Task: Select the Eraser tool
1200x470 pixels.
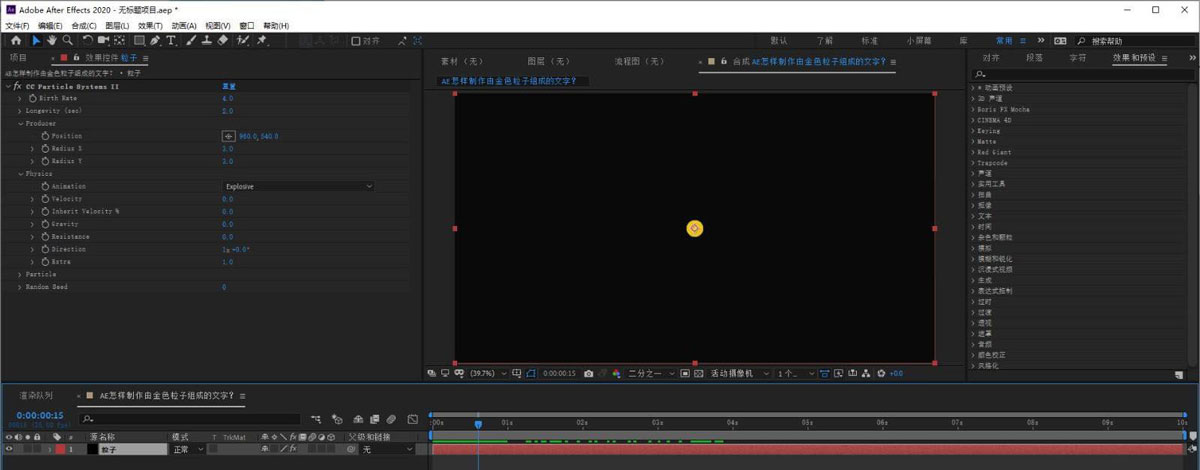Action: pos(222,41)
